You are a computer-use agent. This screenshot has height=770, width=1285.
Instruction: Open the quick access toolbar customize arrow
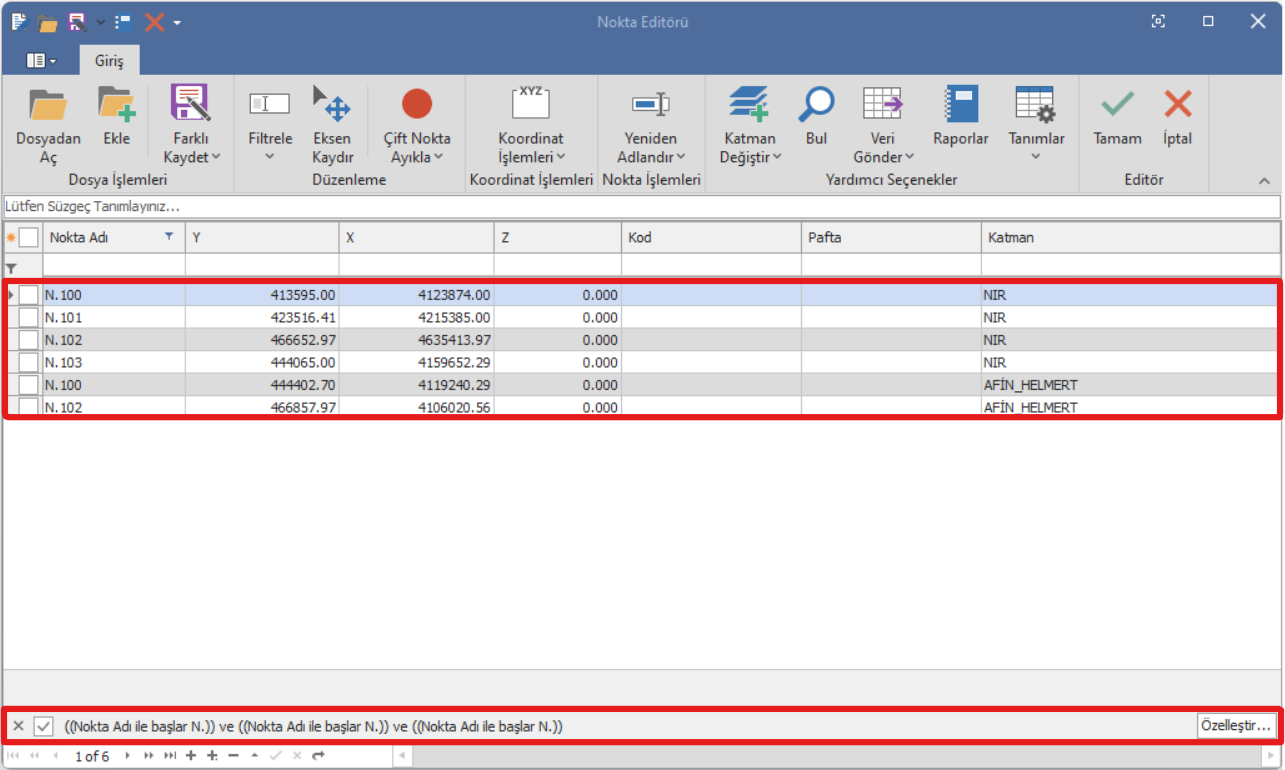(178, 22)
